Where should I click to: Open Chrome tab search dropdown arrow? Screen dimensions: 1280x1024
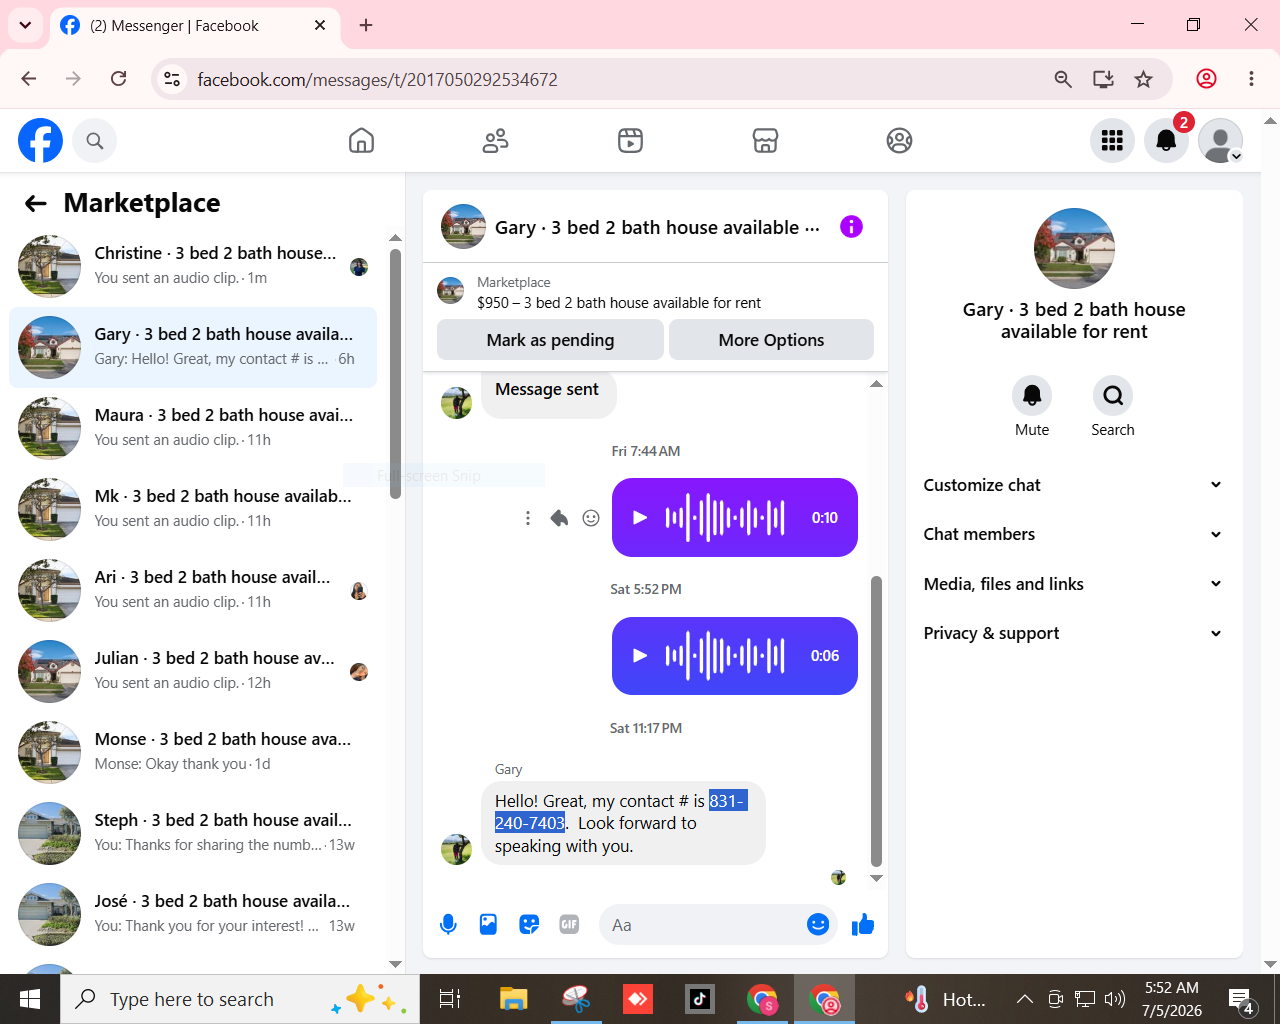(x=25, y=25)
